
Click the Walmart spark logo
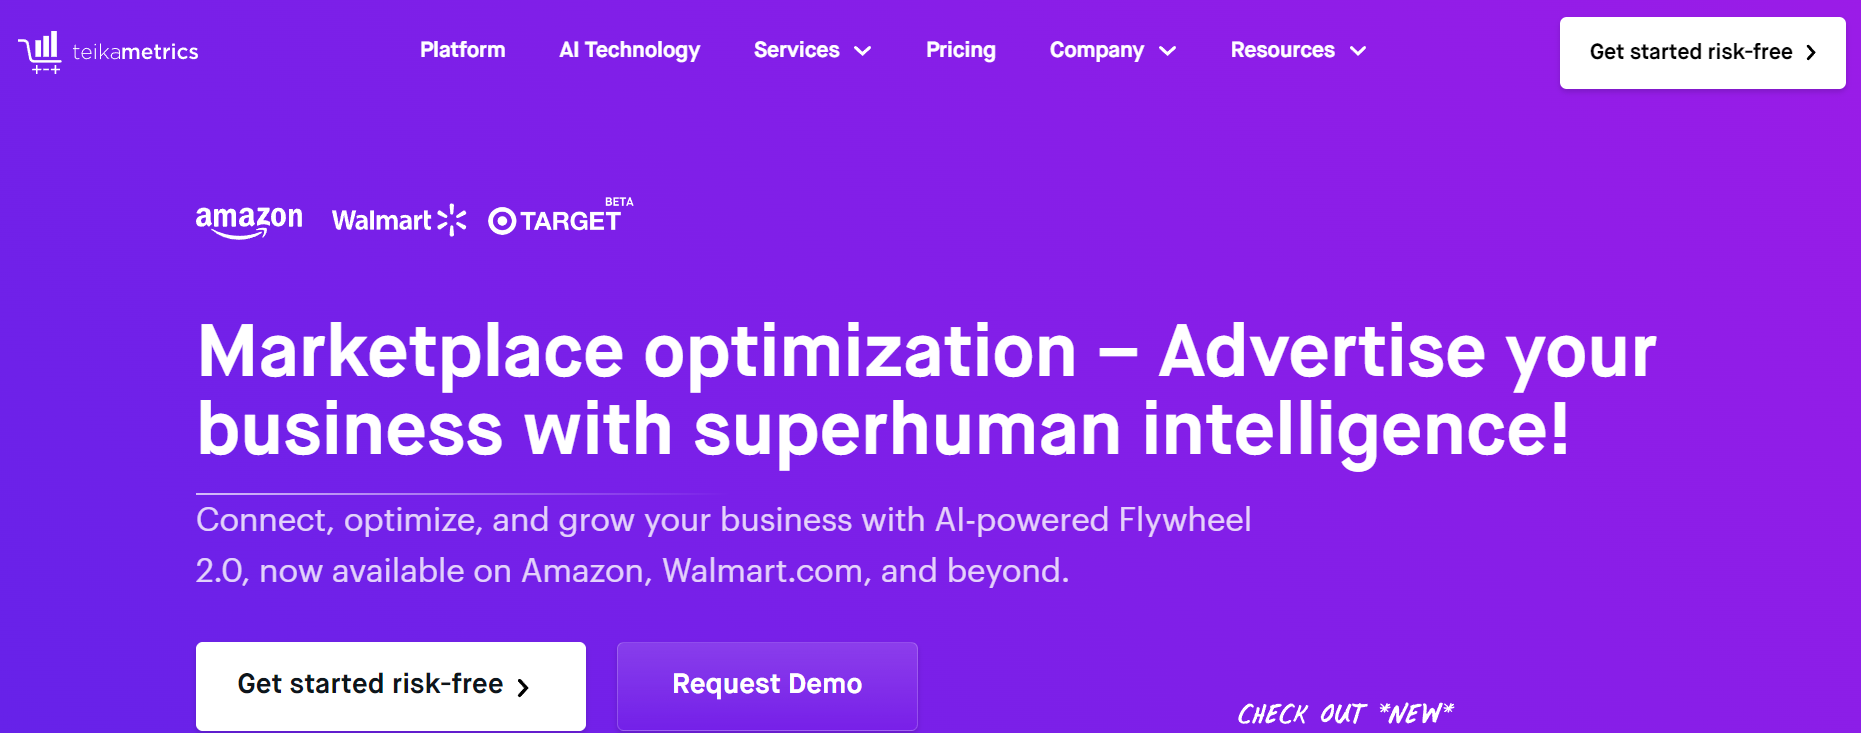[x=452, y=220]
